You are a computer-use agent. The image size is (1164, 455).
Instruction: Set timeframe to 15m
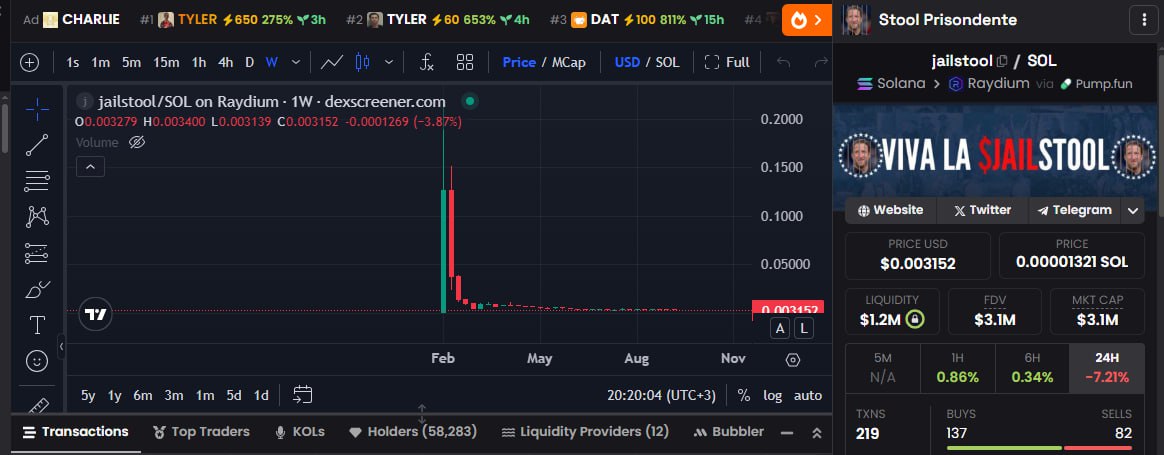coord(166,62)
